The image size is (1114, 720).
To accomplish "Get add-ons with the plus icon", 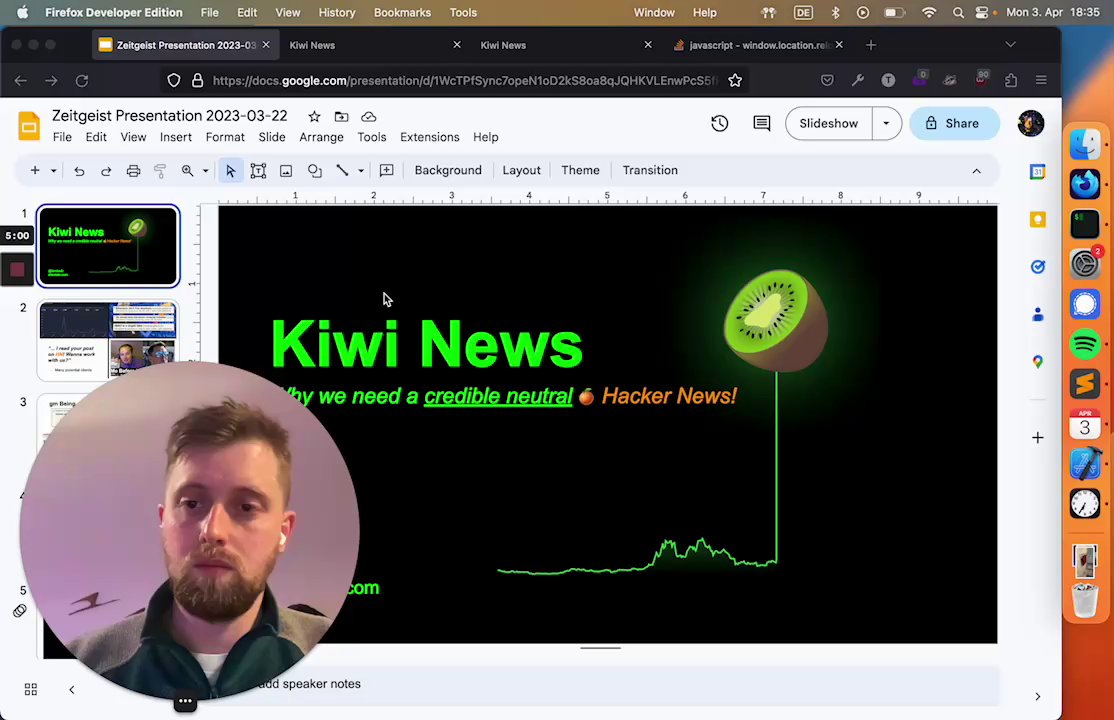I will click(1037, 438).
